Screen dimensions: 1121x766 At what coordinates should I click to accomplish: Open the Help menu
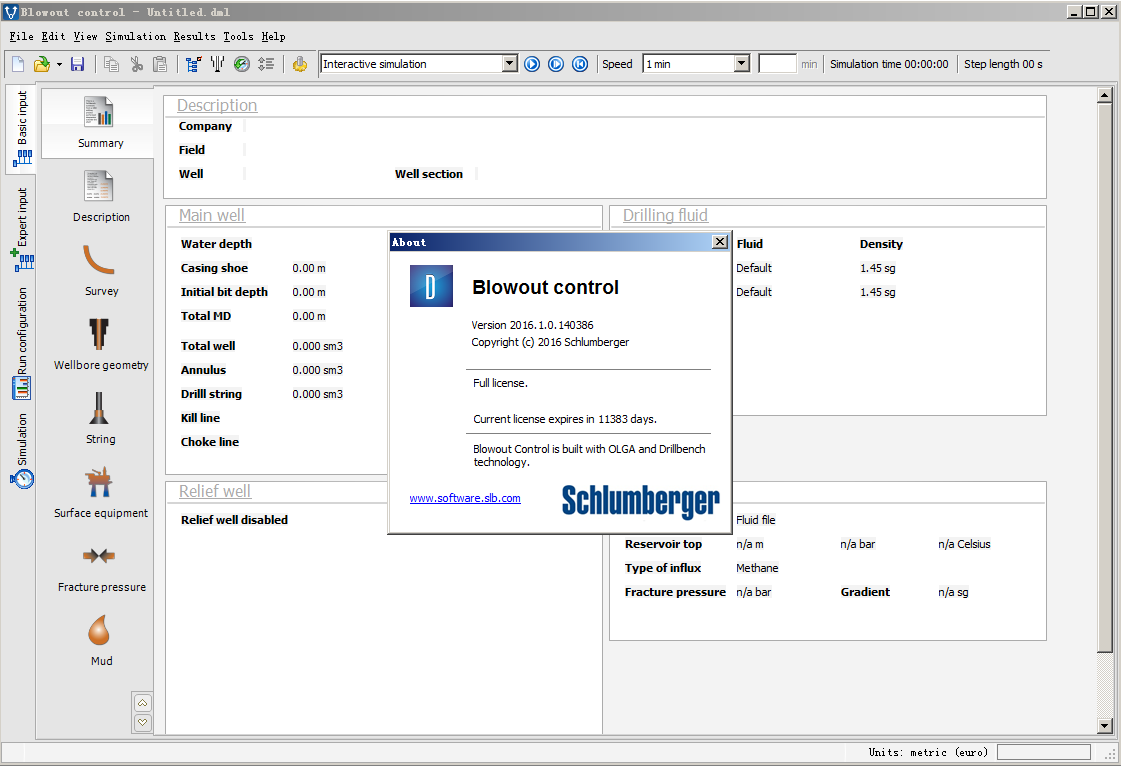273,36
